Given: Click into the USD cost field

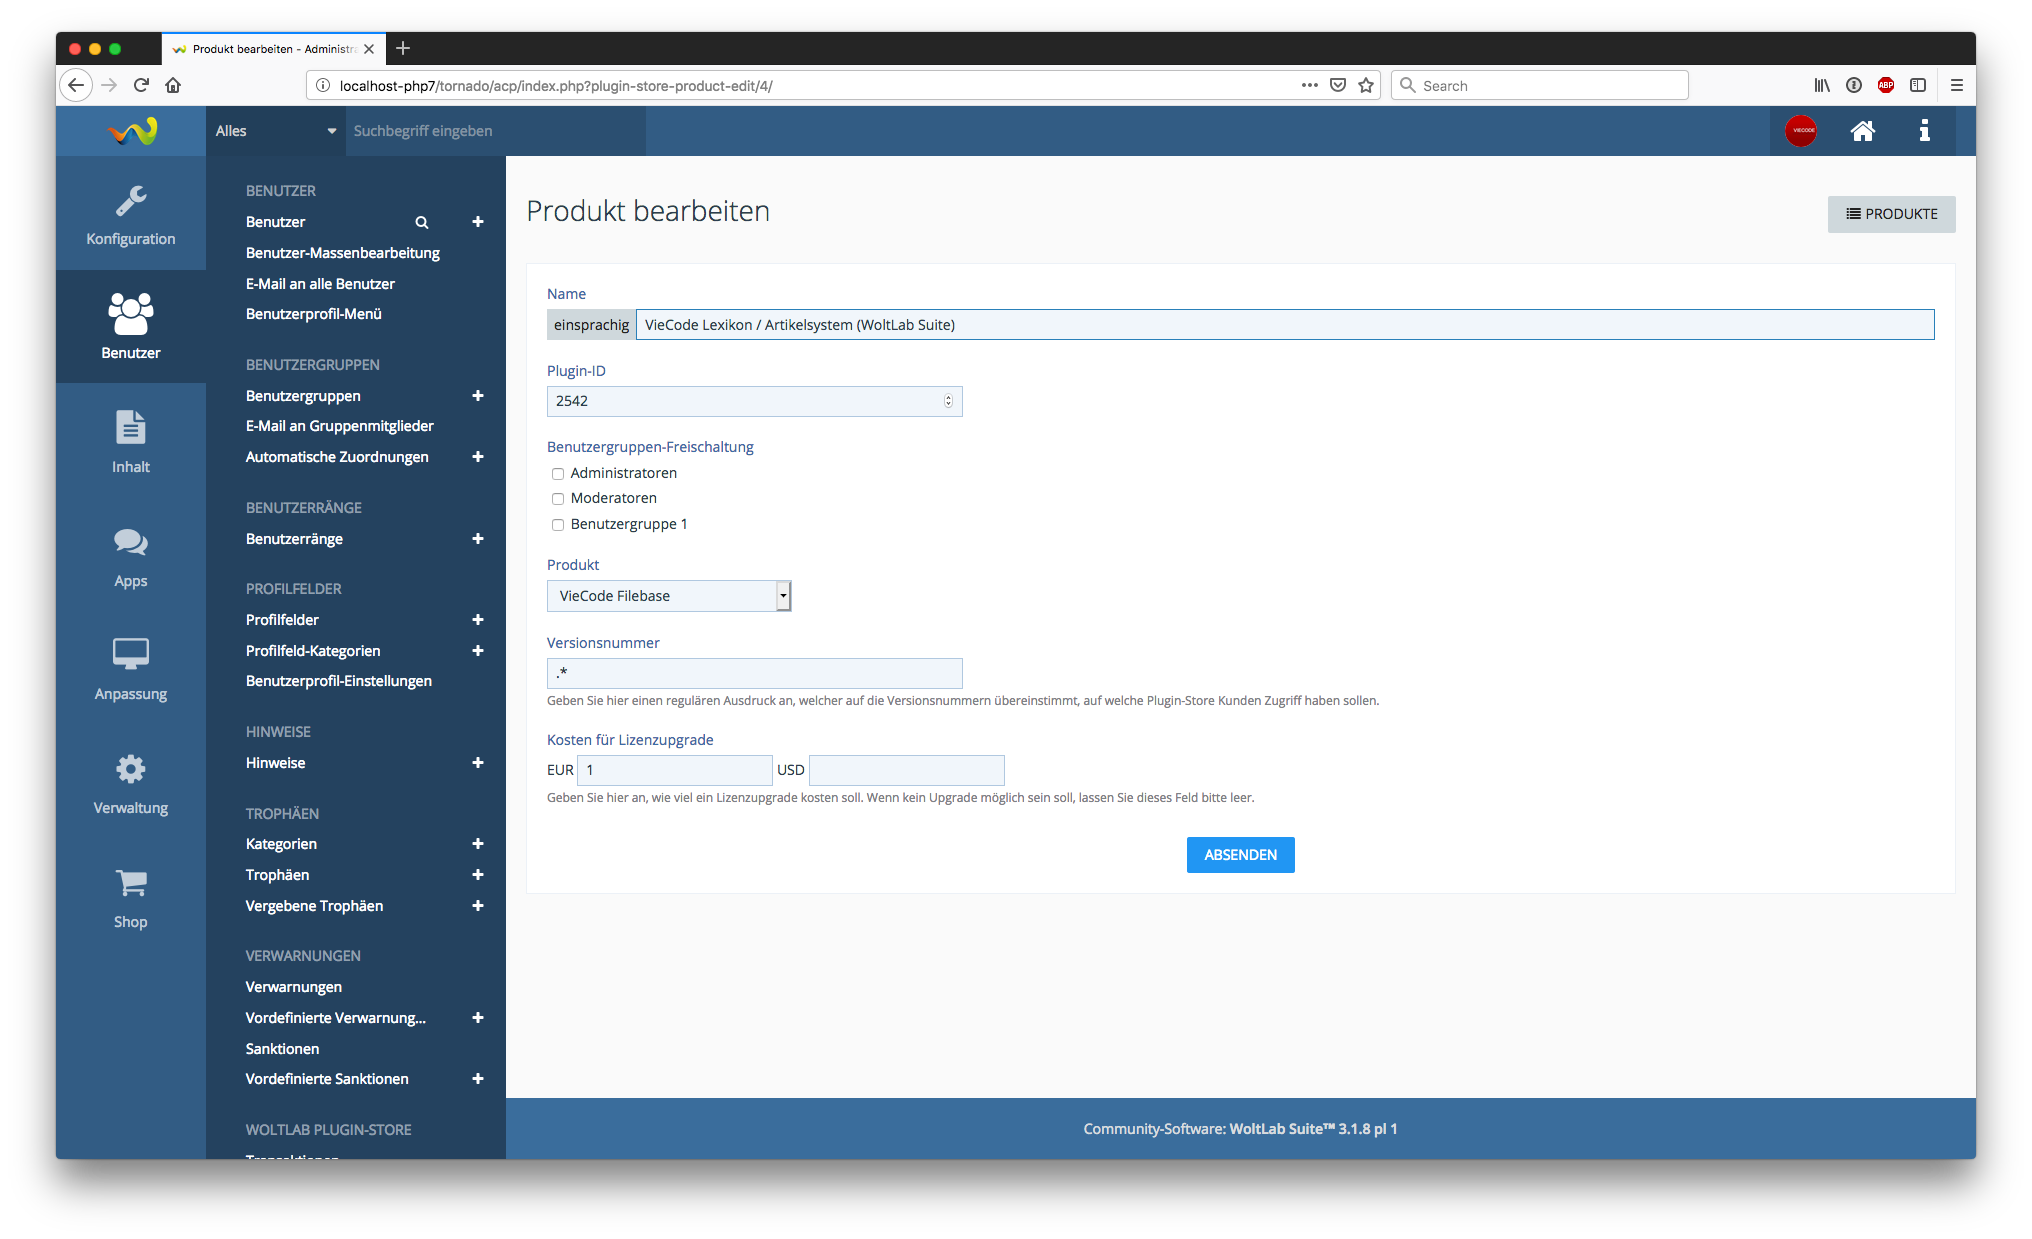Looking at the screenshot, I should point(906,770).
